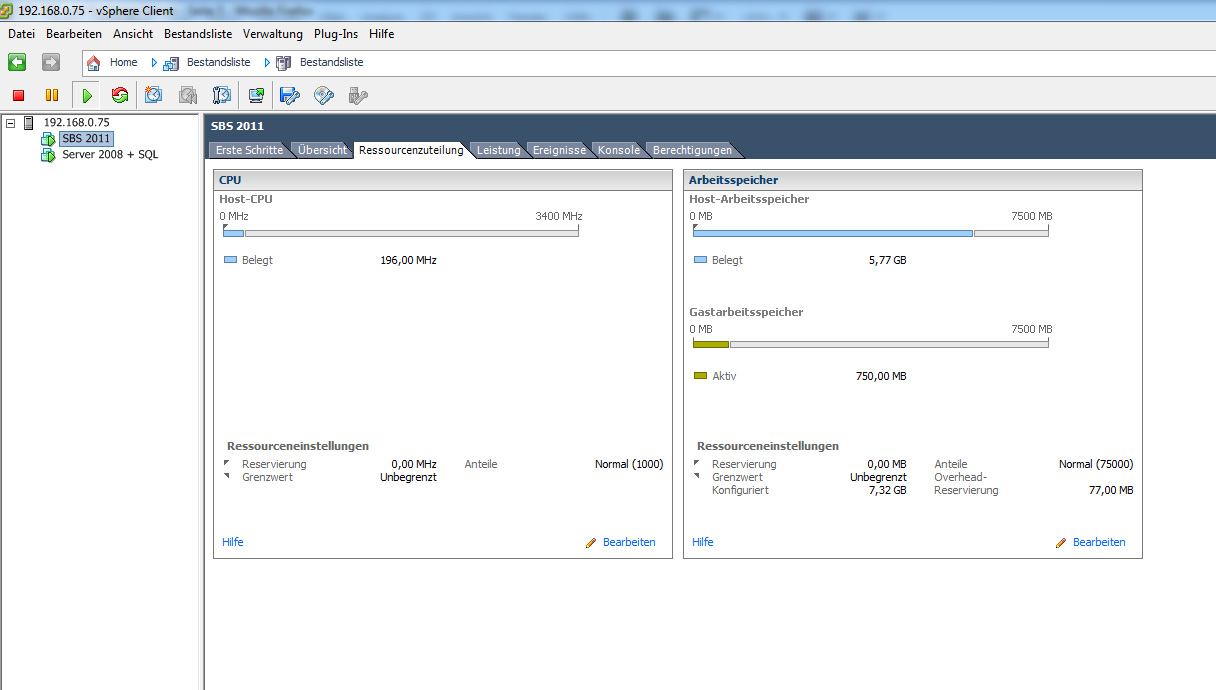Click first Bestandsliste breadcrumb text

click(x=219, y=62)
